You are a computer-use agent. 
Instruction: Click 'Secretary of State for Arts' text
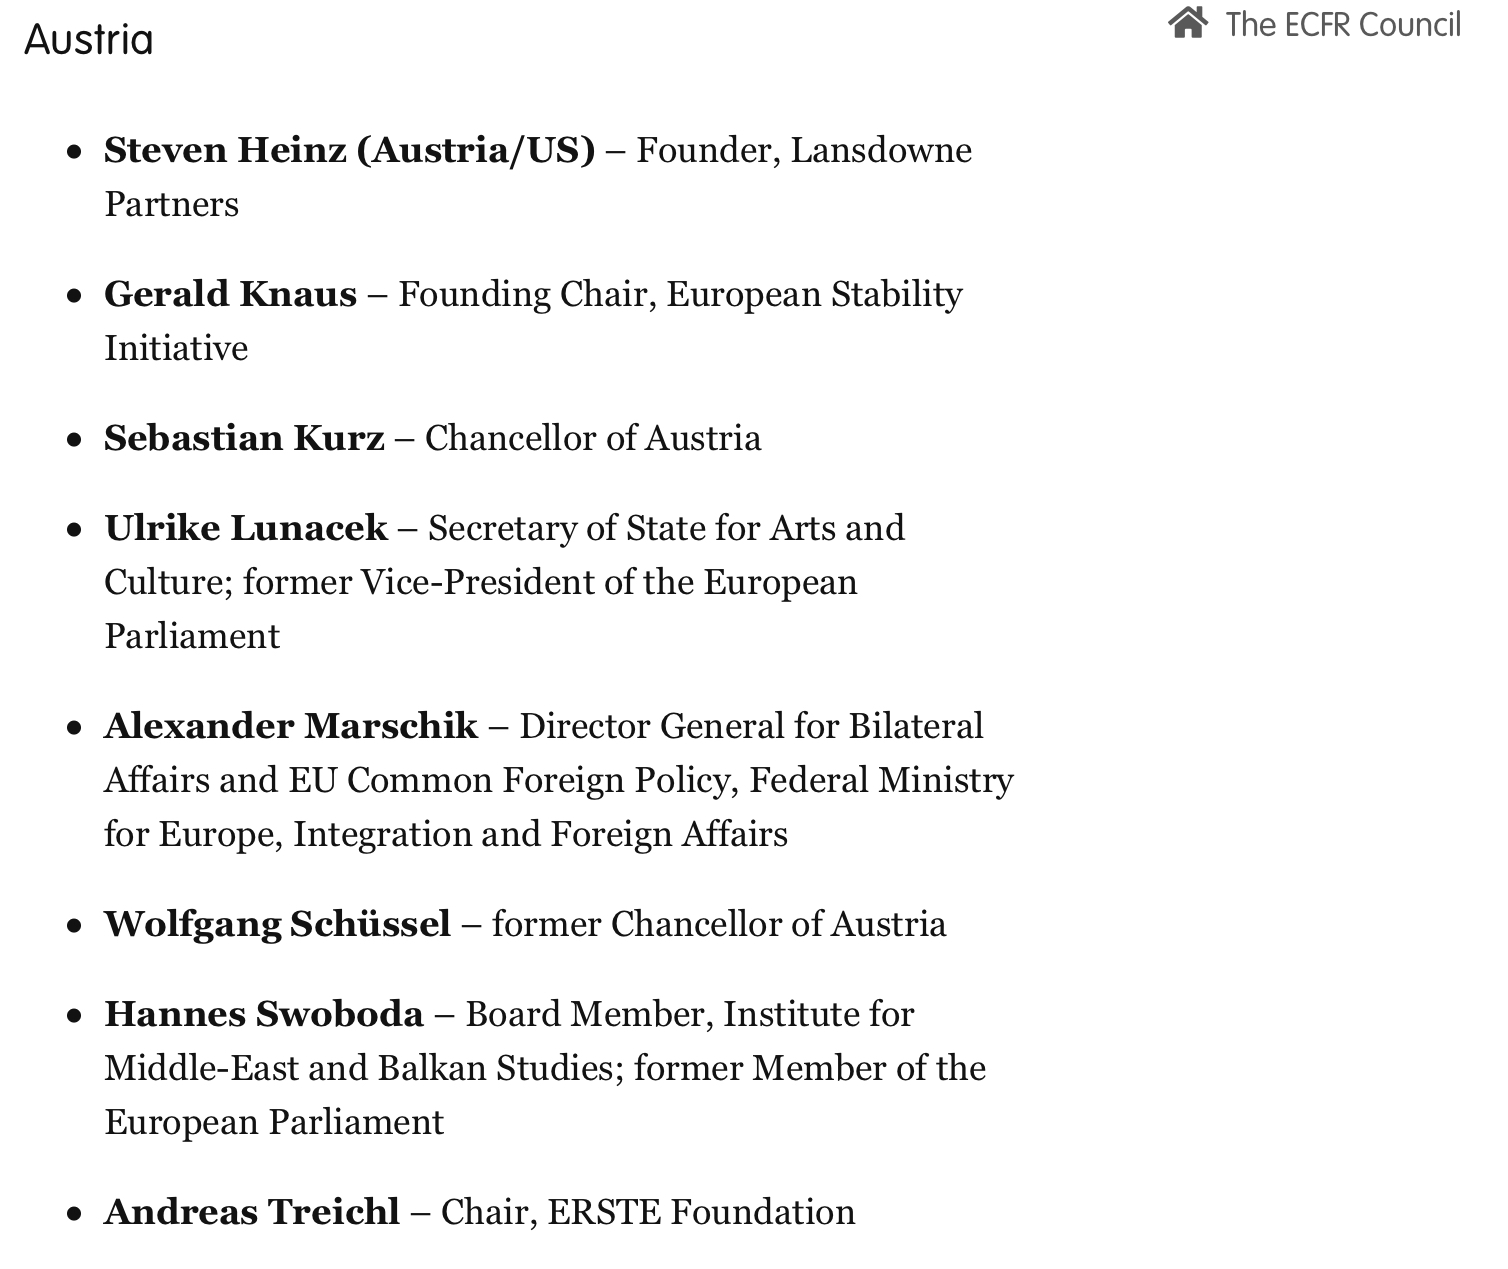666,528
